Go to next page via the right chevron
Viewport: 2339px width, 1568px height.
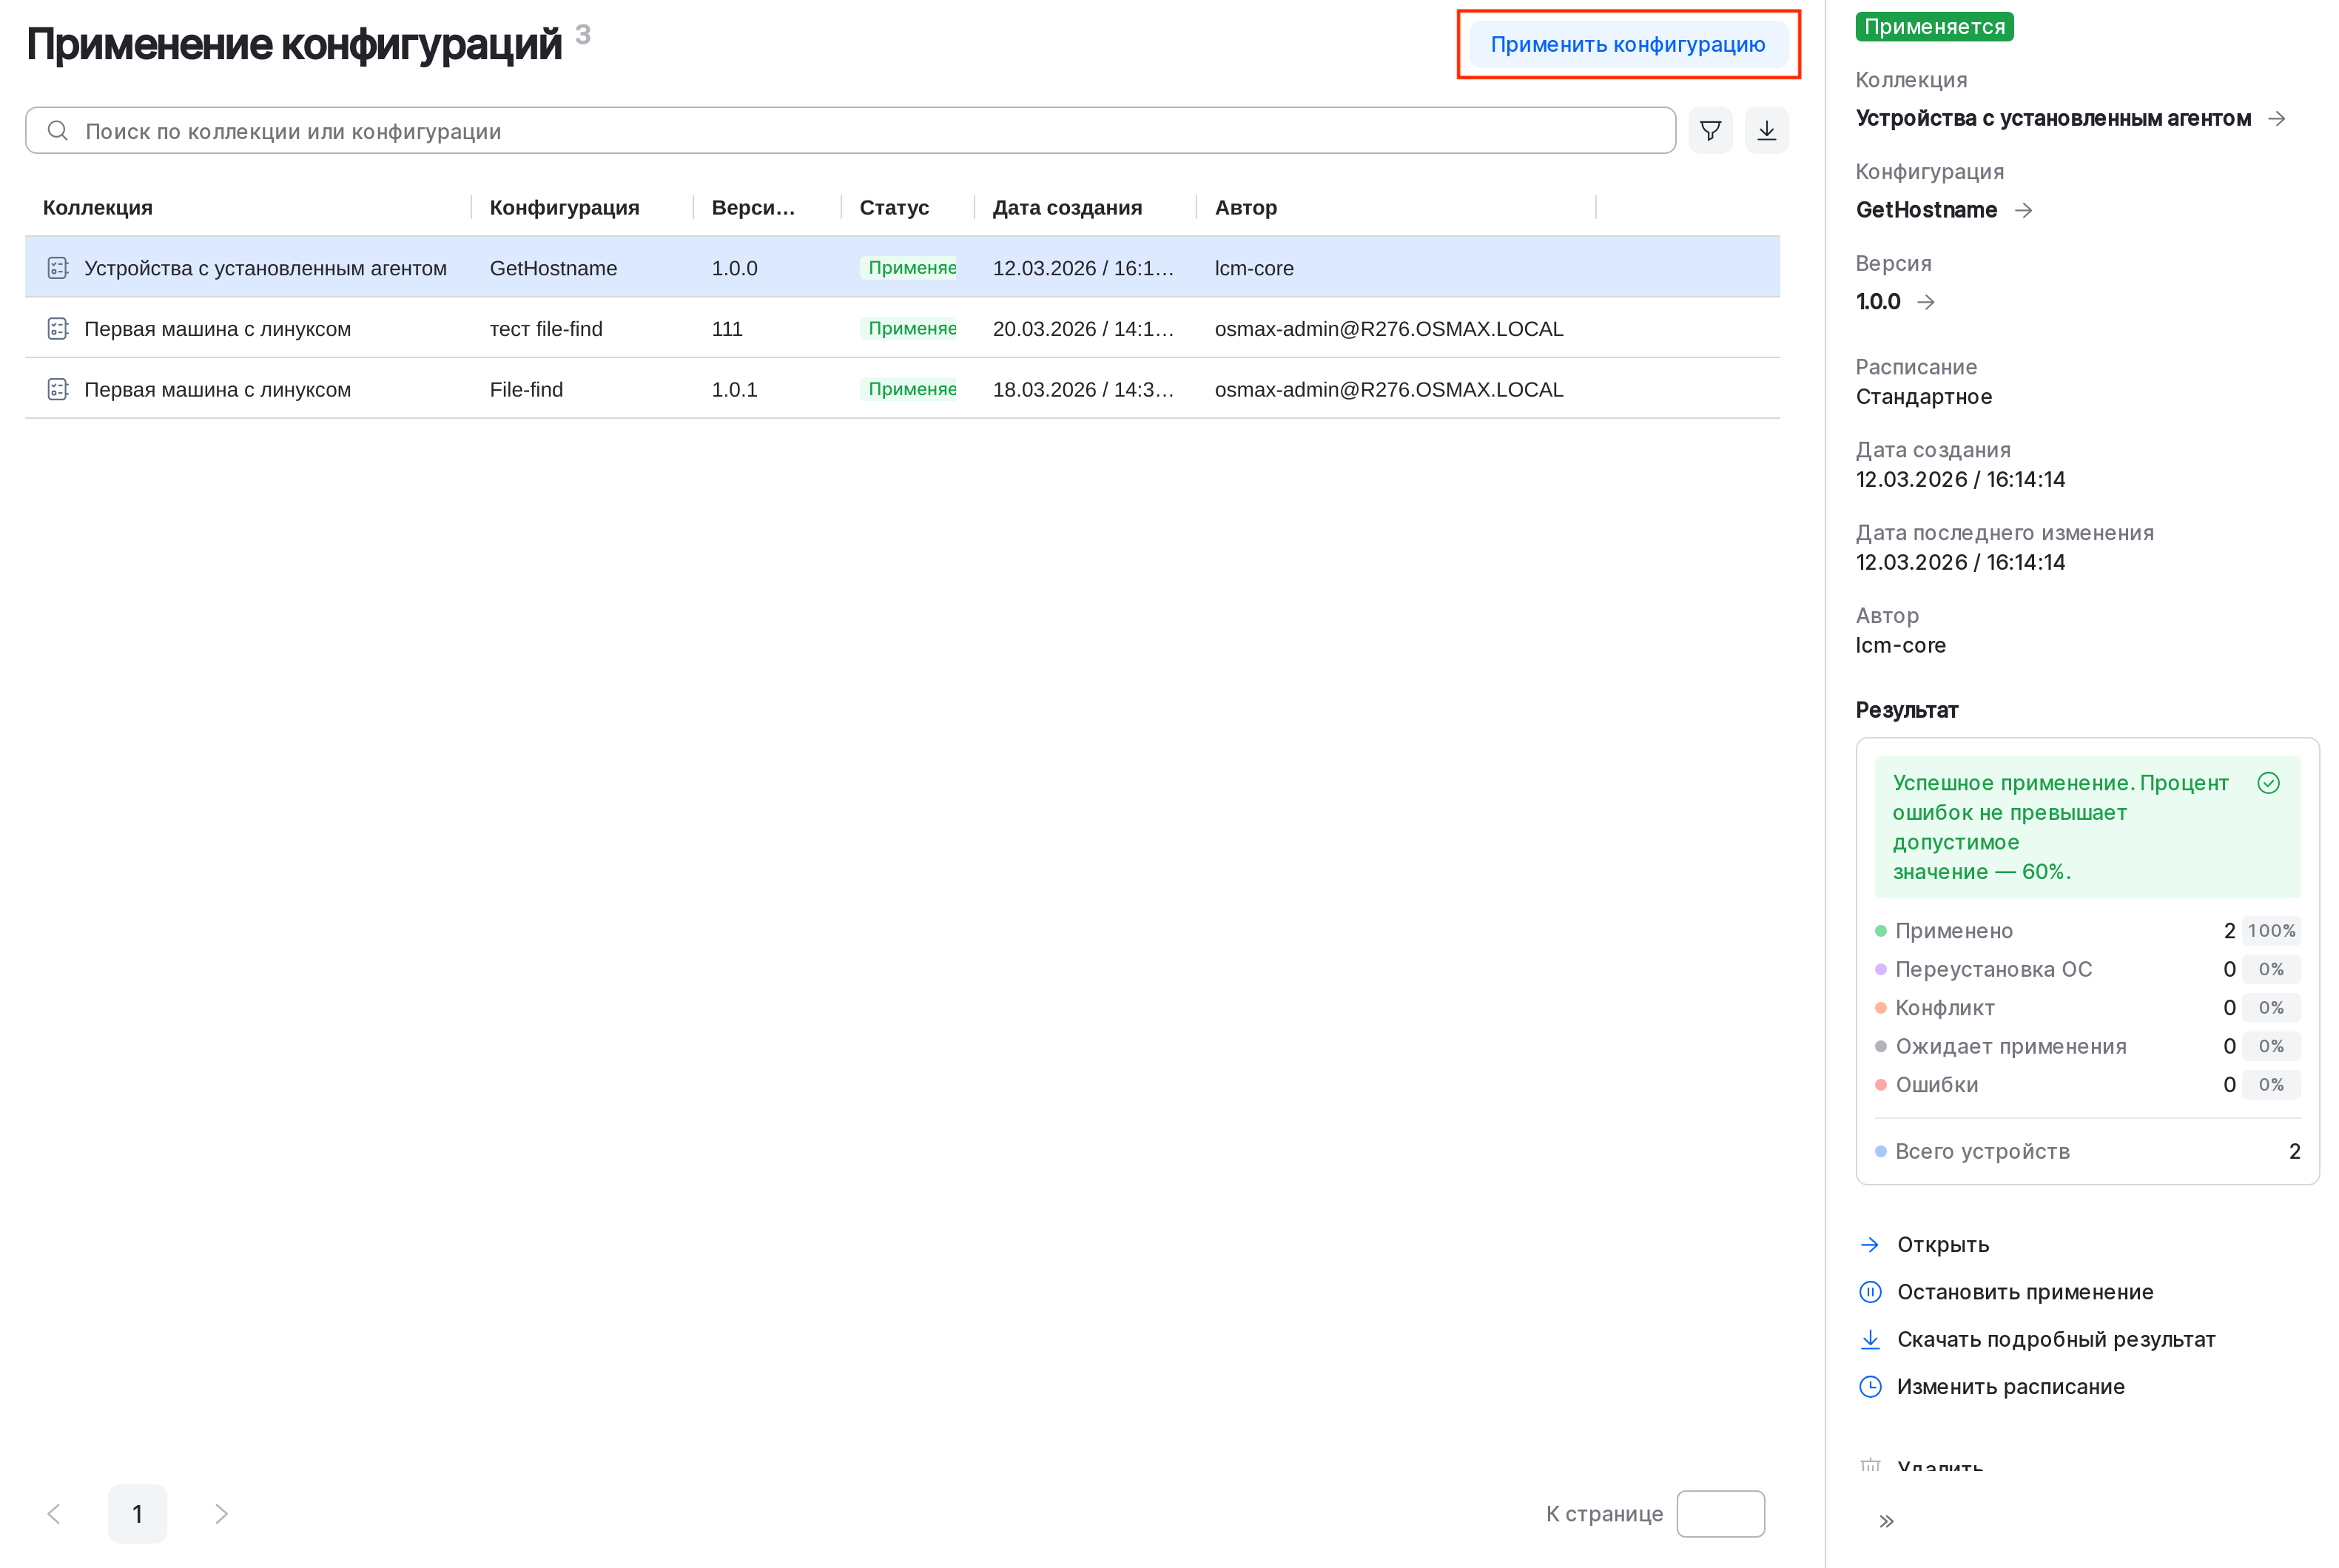tap(221, 1513)
